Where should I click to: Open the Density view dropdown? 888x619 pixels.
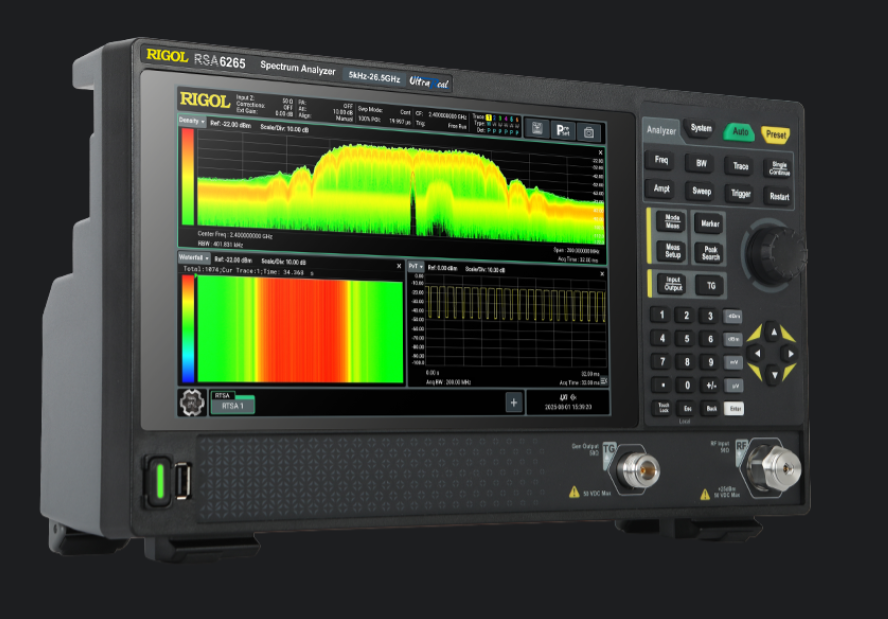point(190,121)
